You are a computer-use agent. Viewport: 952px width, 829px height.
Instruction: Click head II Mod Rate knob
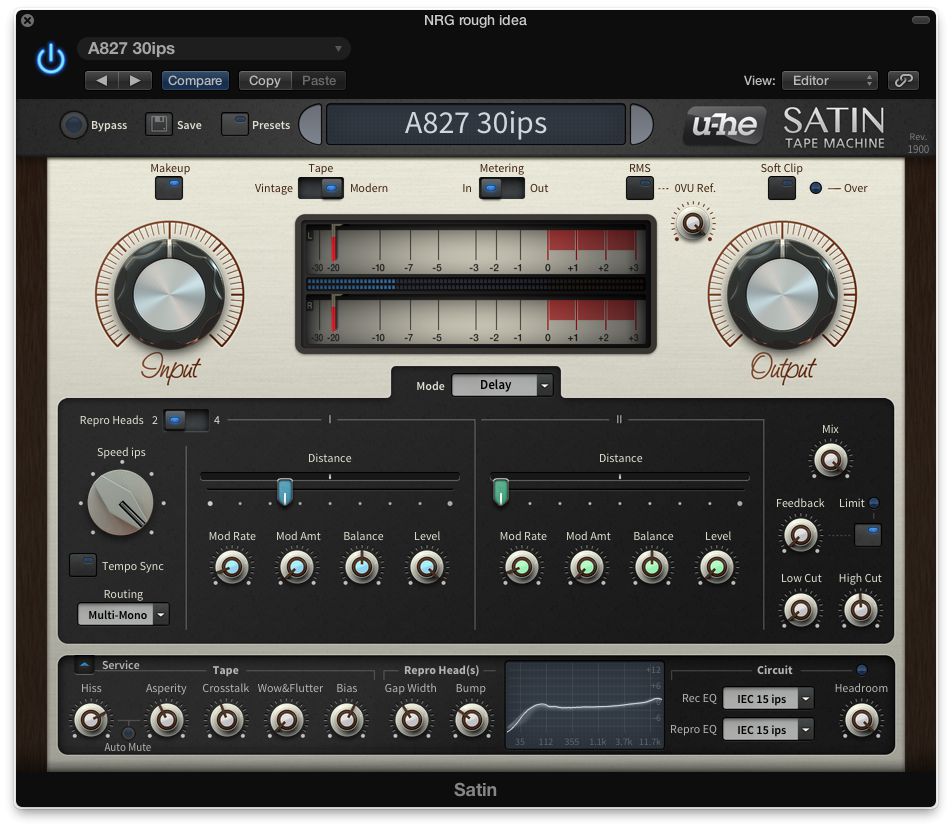522,567
